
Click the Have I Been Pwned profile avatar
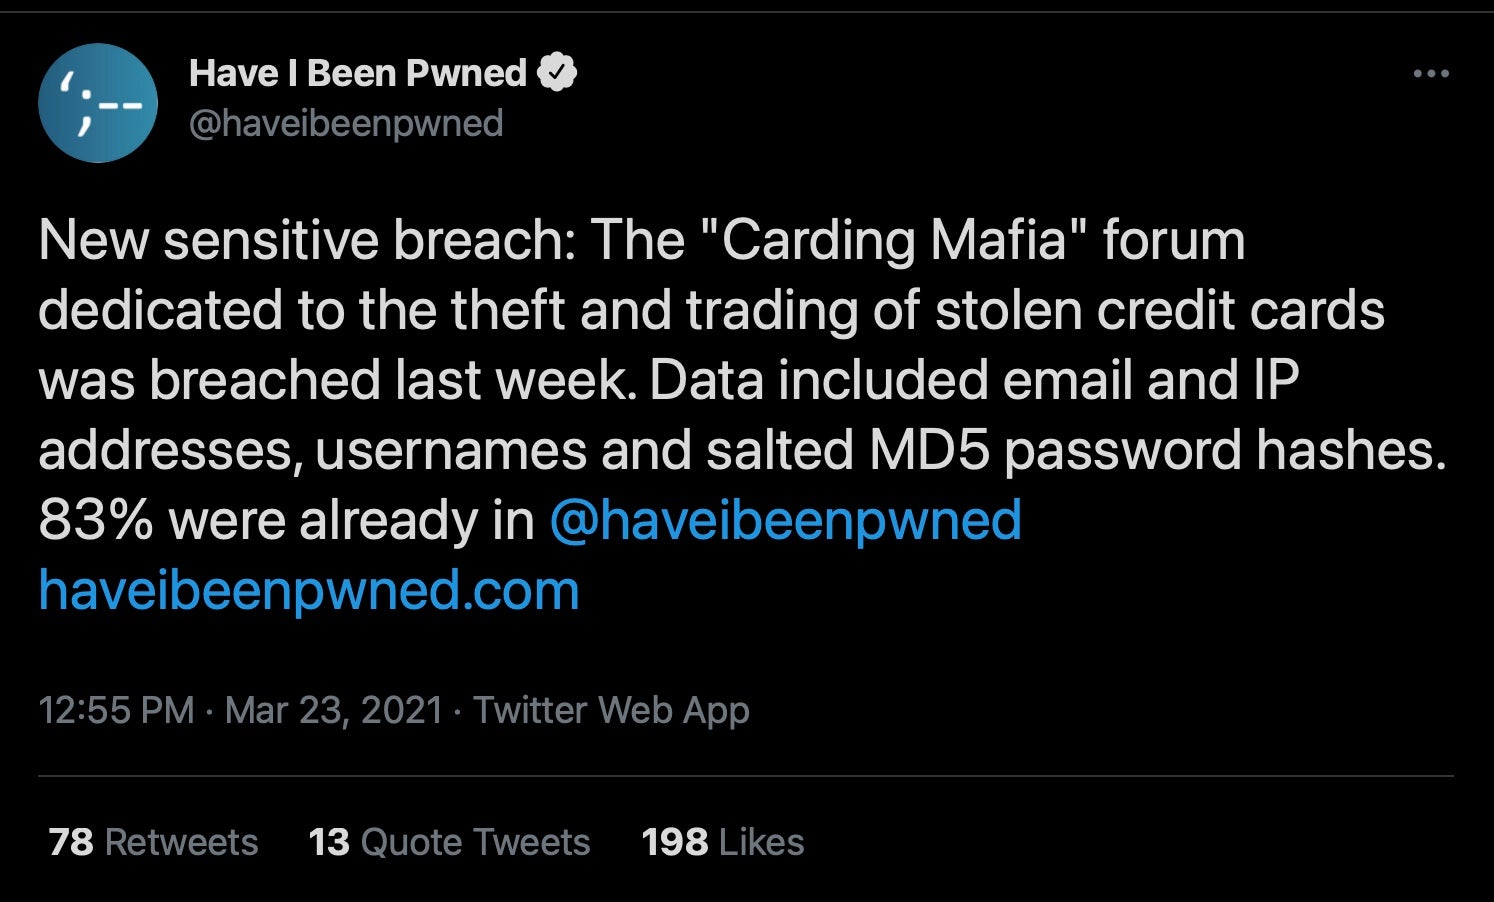(97, 103)
